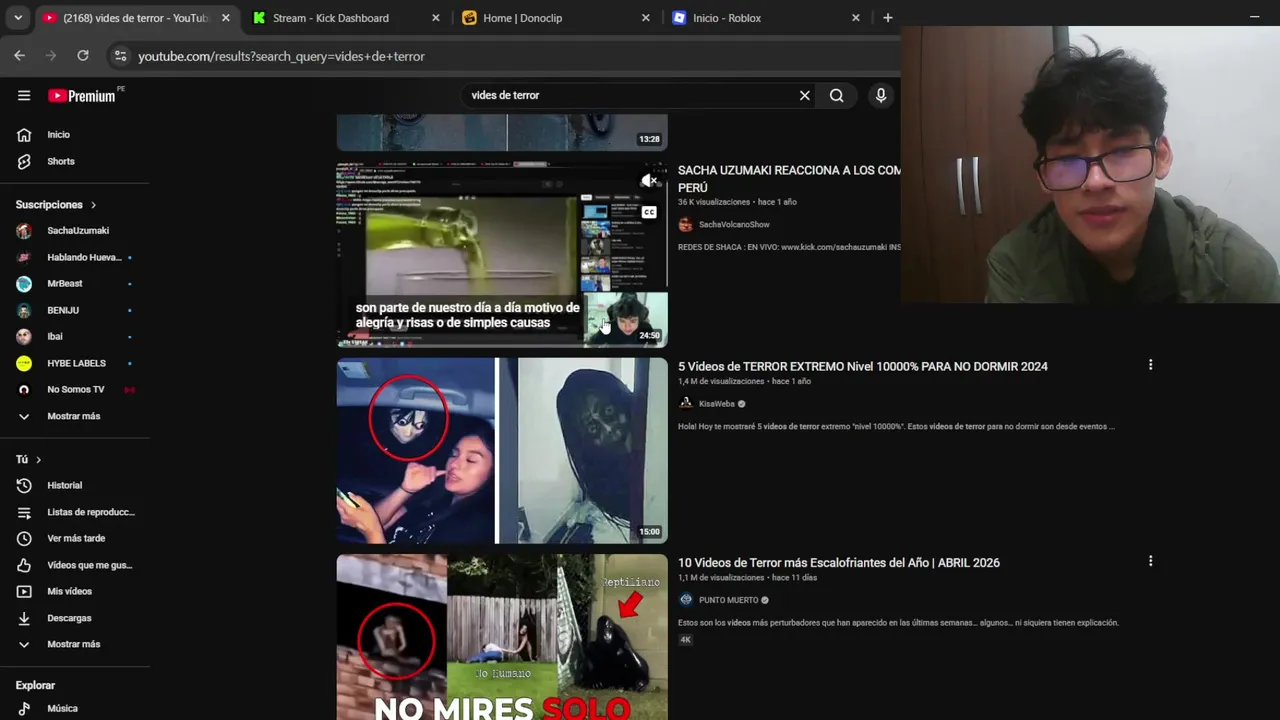Open SACHA UZUMAKI REACCIONA video title

tap(789, 179)
